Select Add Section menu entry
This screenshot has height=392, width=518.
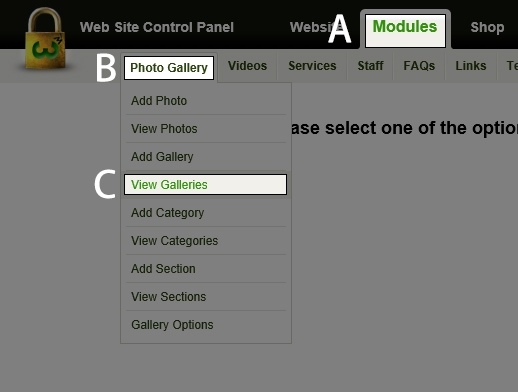coord(206,269)
